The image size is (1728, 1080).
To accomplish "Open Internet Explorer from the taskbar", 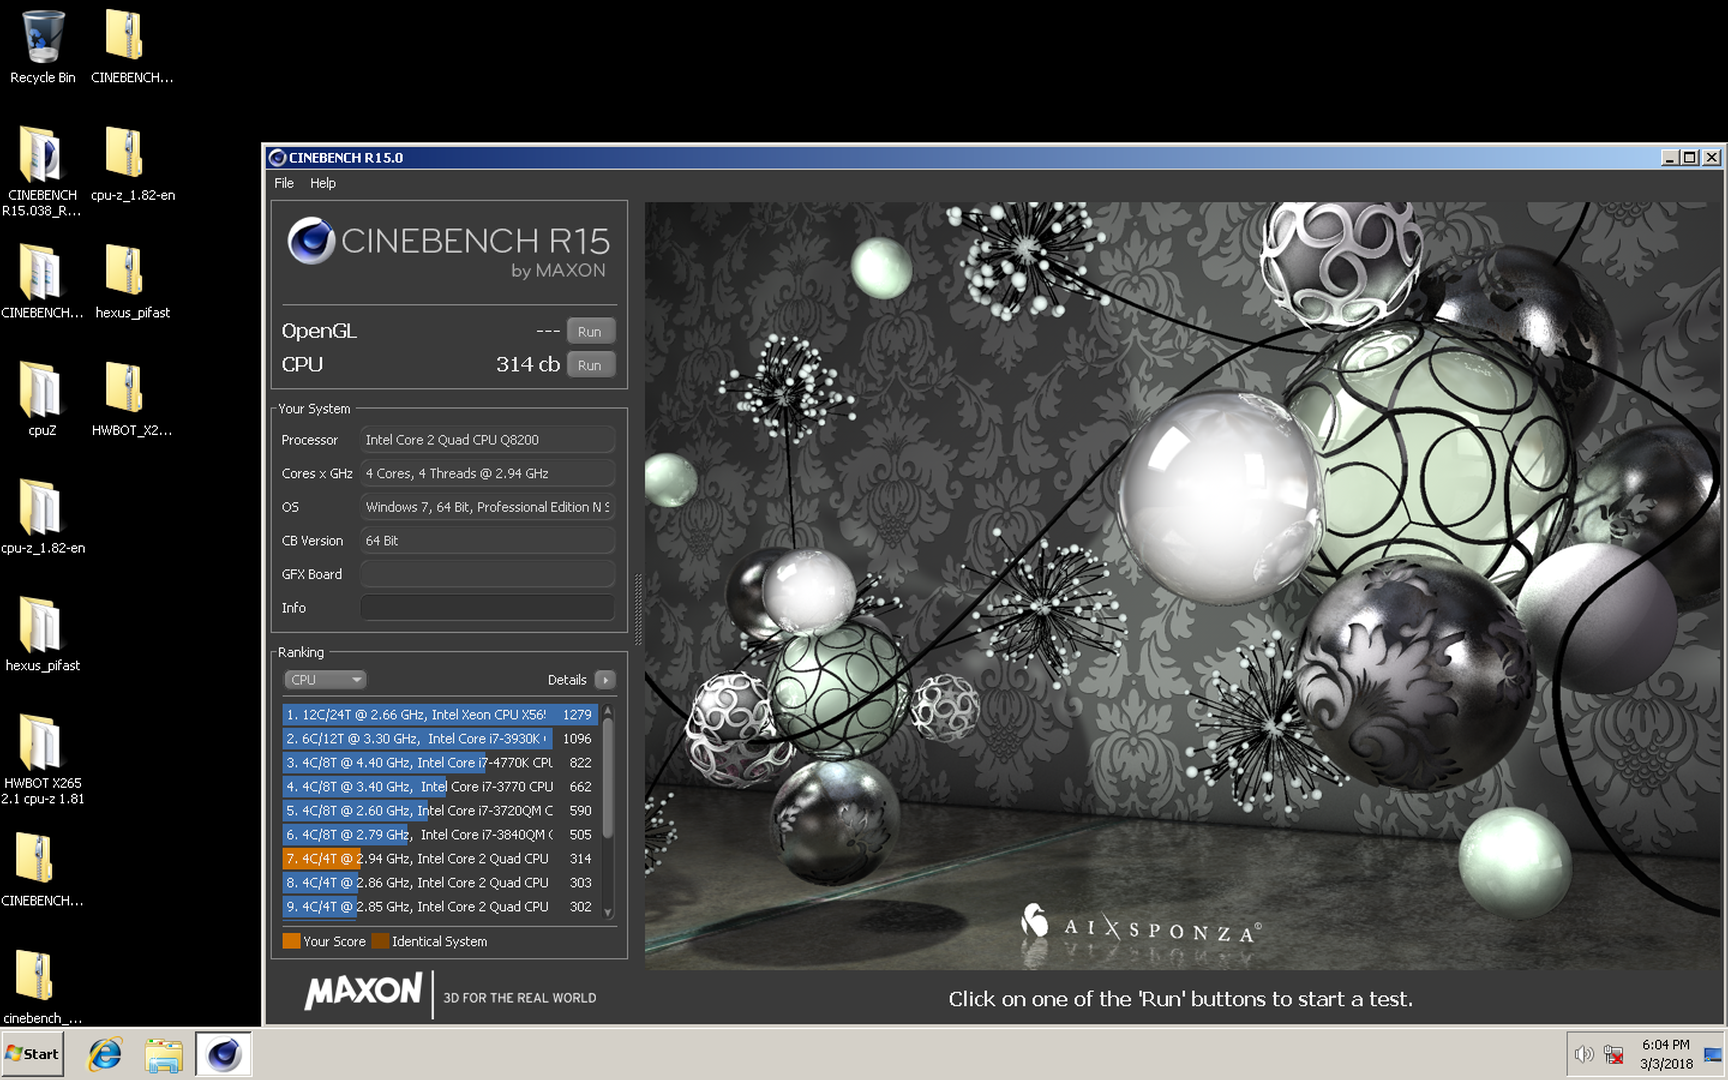I will 105,1054.
